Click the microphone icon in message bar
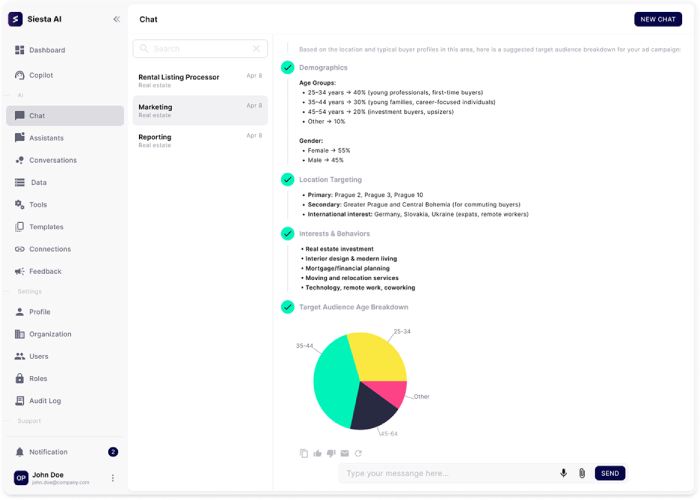 click(x=564, y=473)
